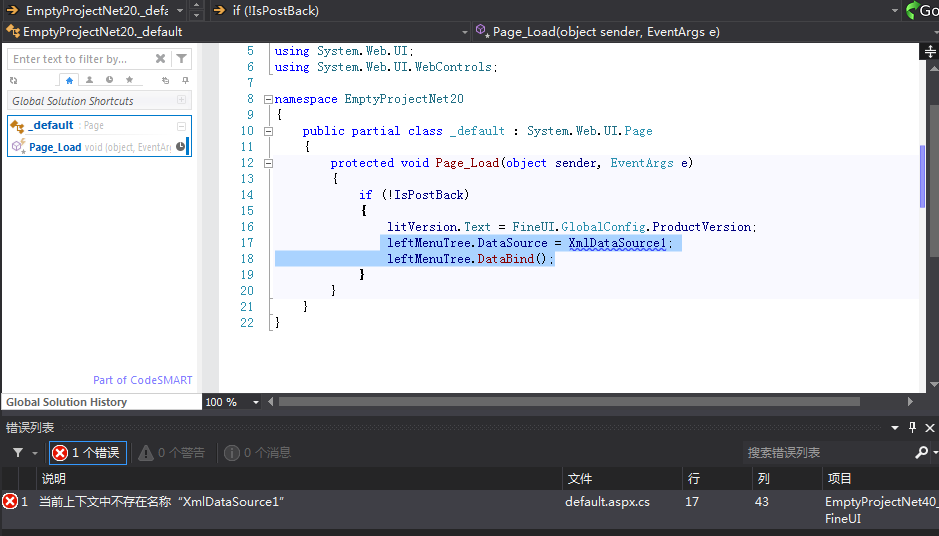Clear the filter text with the X icon

(160, 59)
